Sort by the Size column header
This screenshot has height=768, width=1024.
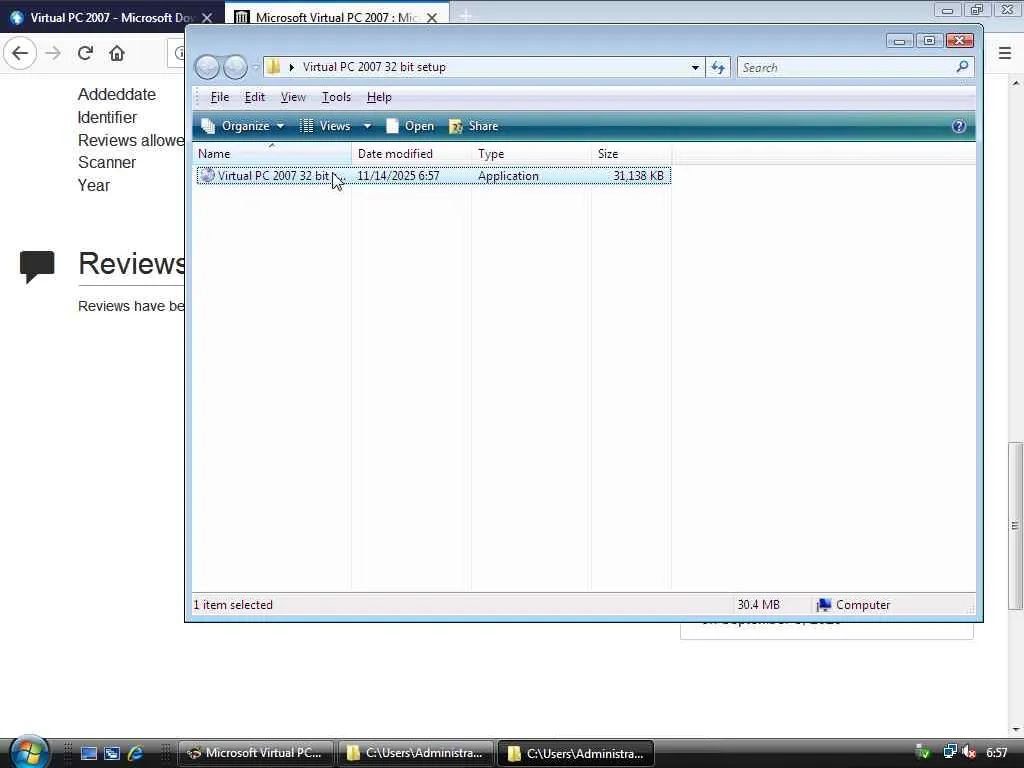pyautogui.click(x=632, y=153)
